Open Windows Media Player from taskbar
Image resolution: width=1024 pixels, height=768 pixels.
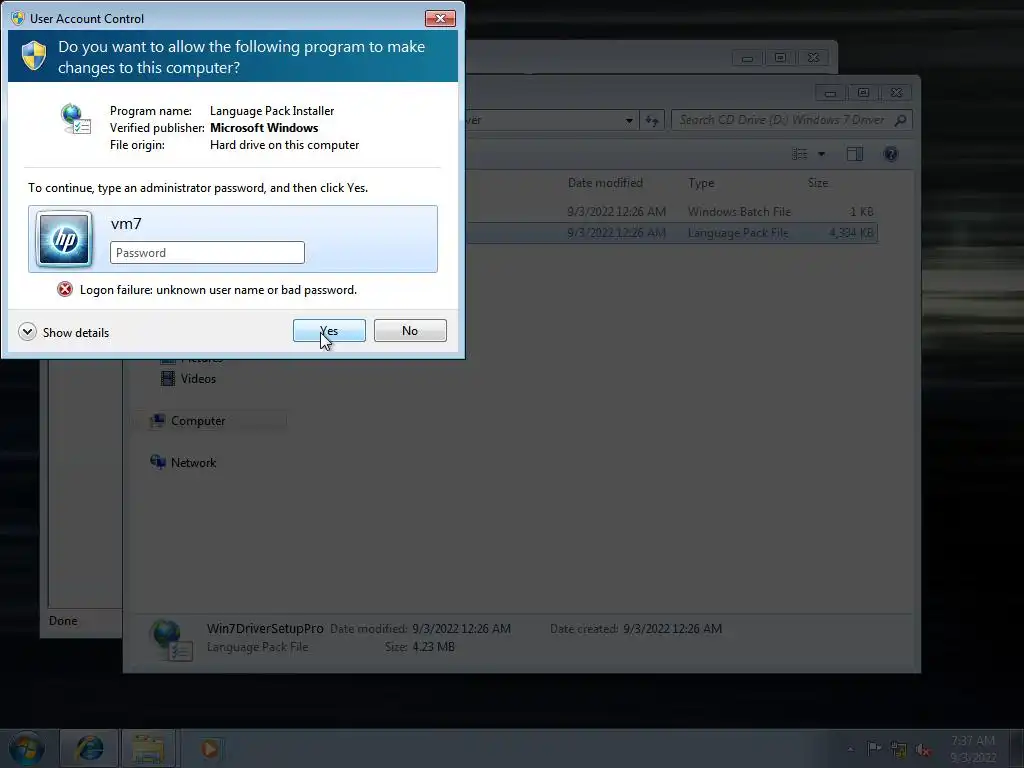coord(209,748)
